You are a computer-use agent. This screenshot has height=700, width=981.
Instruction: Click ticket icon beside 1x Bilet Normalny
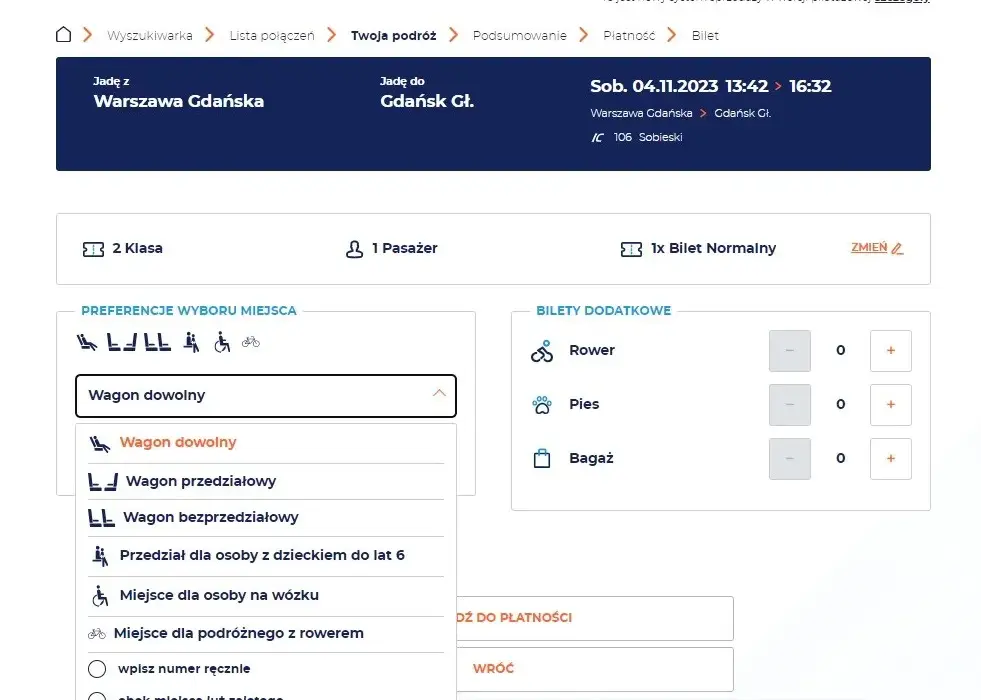(x=631, y=249)
